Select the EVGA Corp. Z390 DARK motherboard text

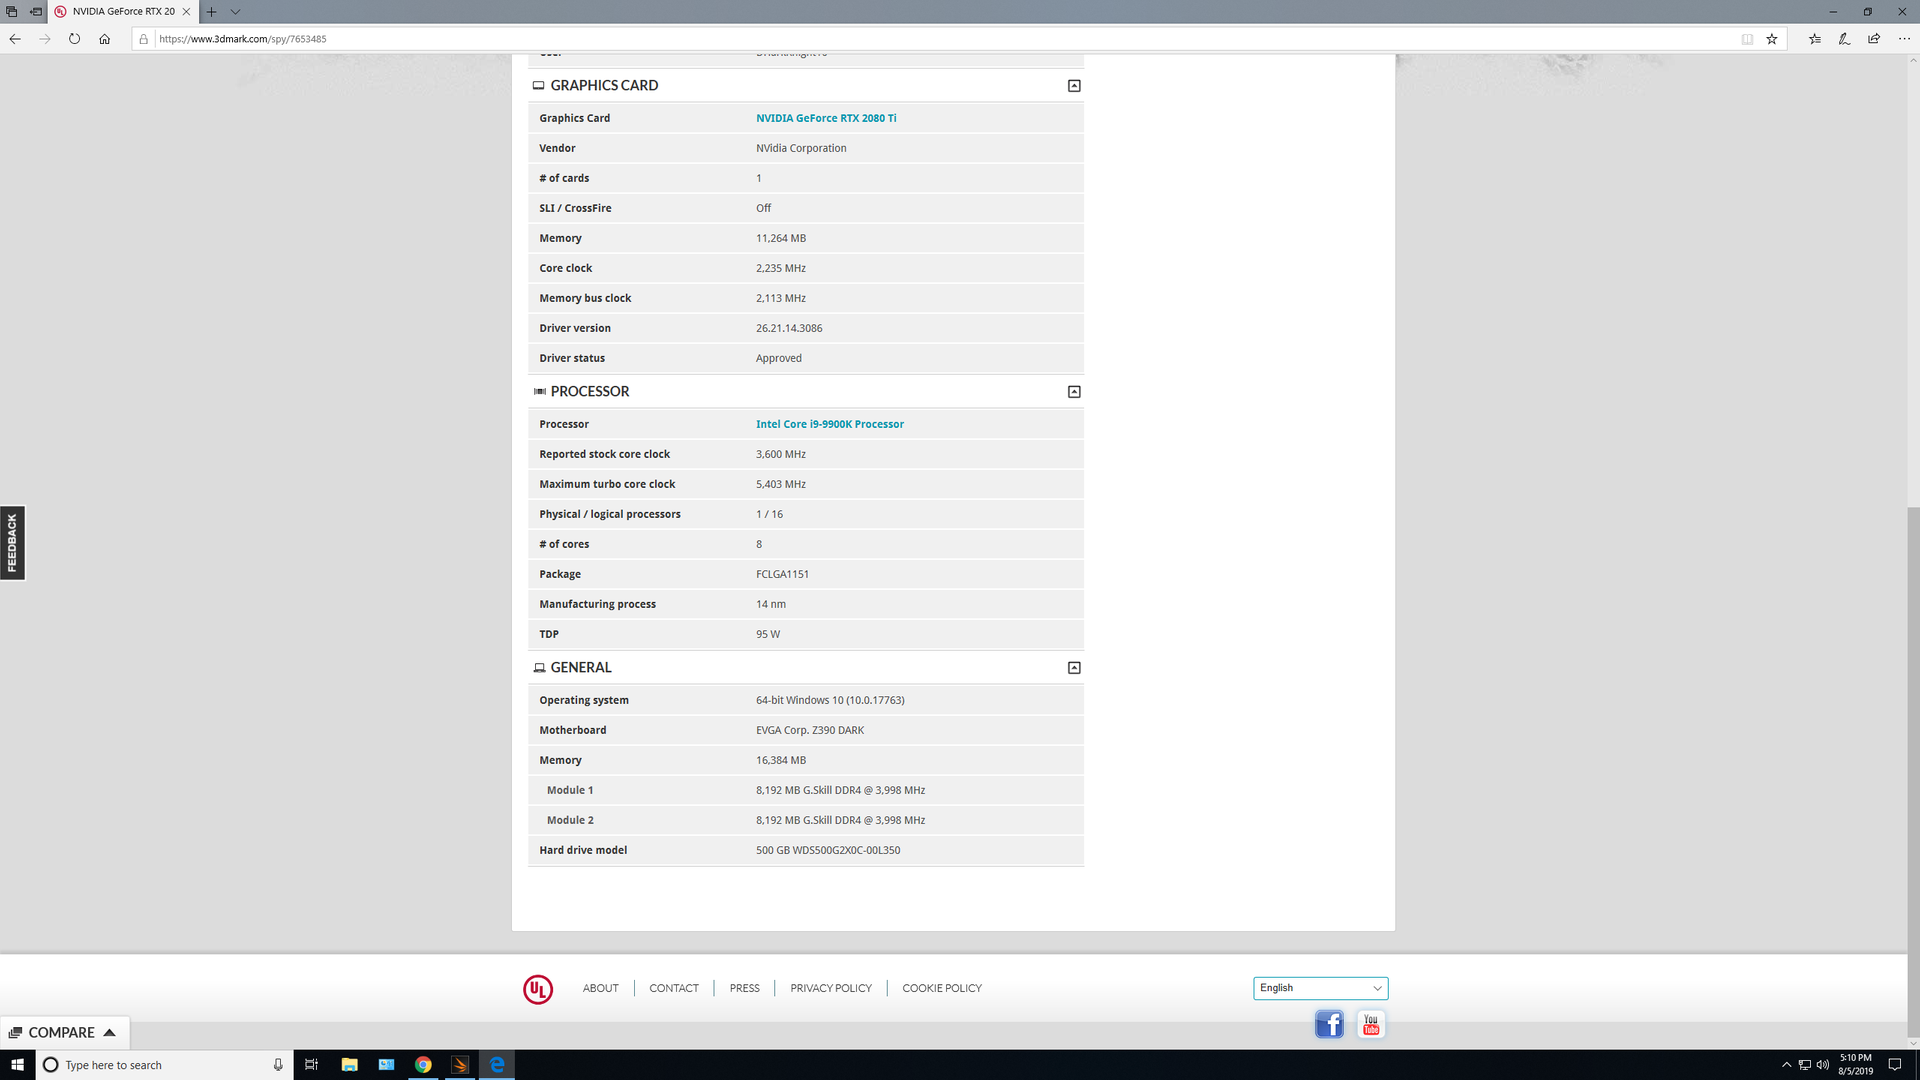(810, 730)
